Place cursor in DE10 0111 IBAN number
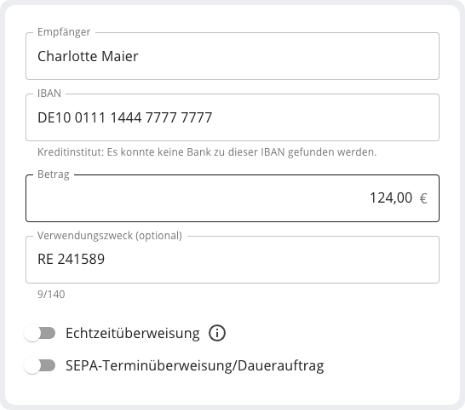465x410 pixels. [125, 118]
